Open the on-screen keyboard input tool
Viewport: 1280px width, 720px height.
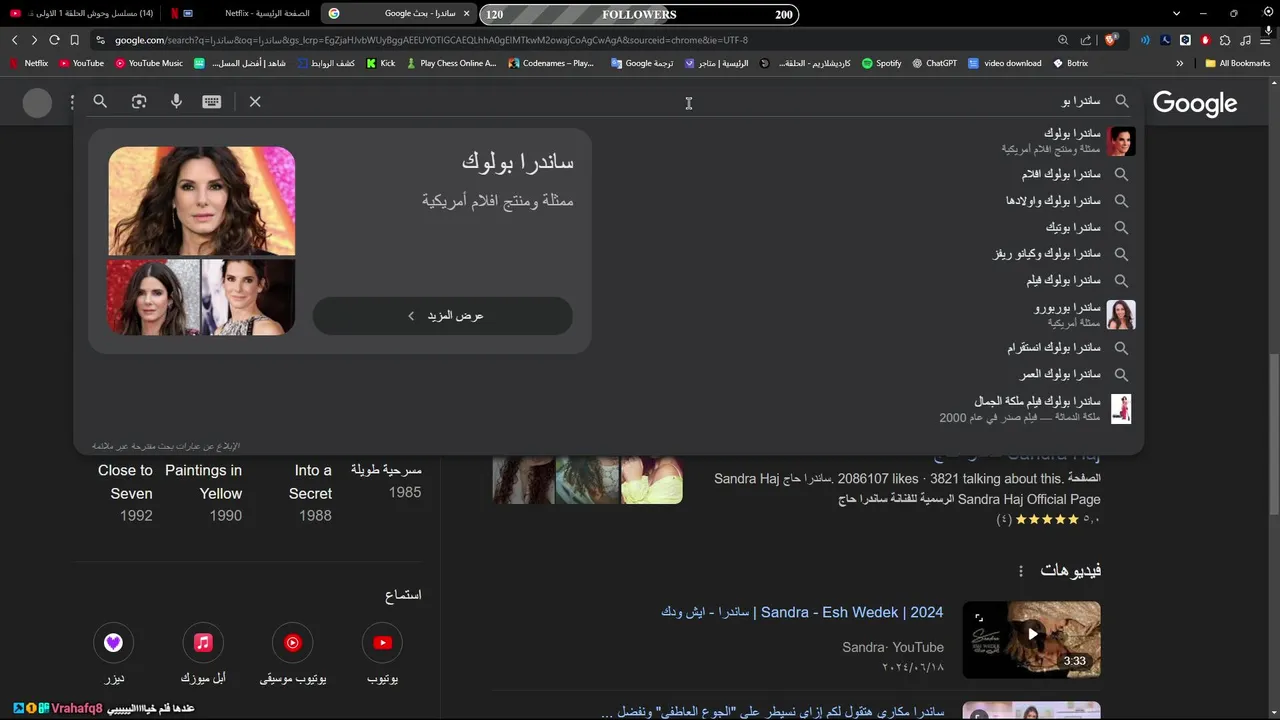click(212, 101)
